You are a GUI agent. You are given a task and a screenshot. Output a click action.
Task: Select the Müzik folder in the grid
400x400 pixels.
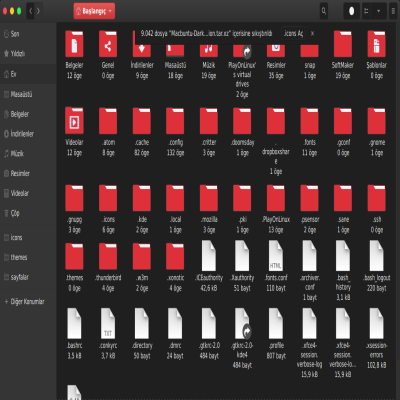(x=209, y=50)
